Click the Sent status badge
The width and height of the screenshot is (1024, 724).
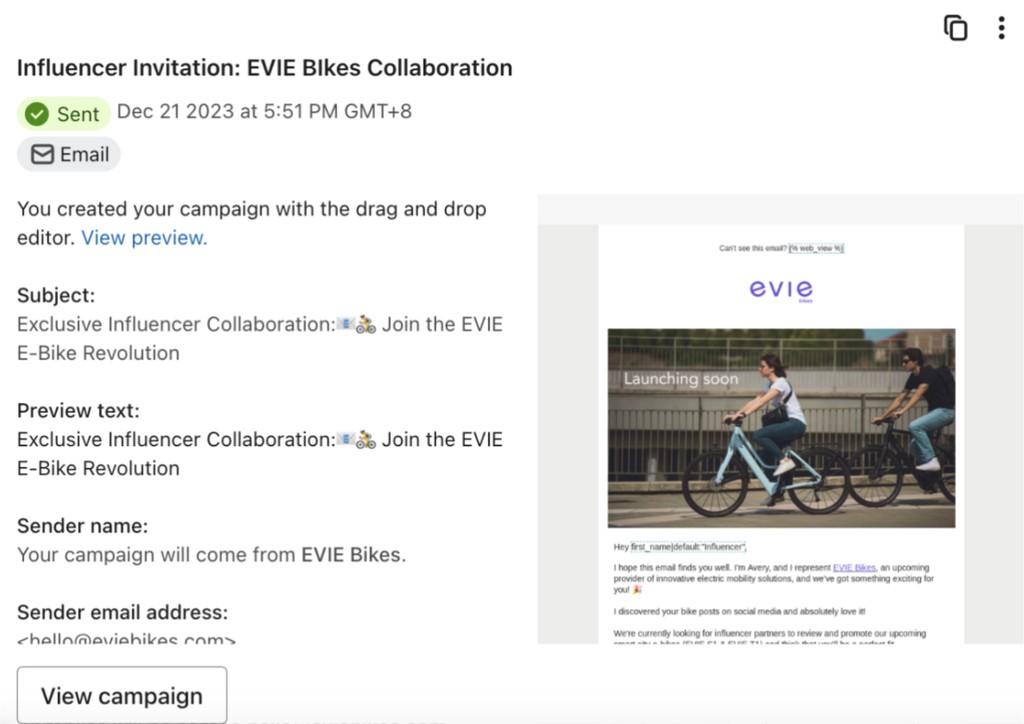click(63, 114)
